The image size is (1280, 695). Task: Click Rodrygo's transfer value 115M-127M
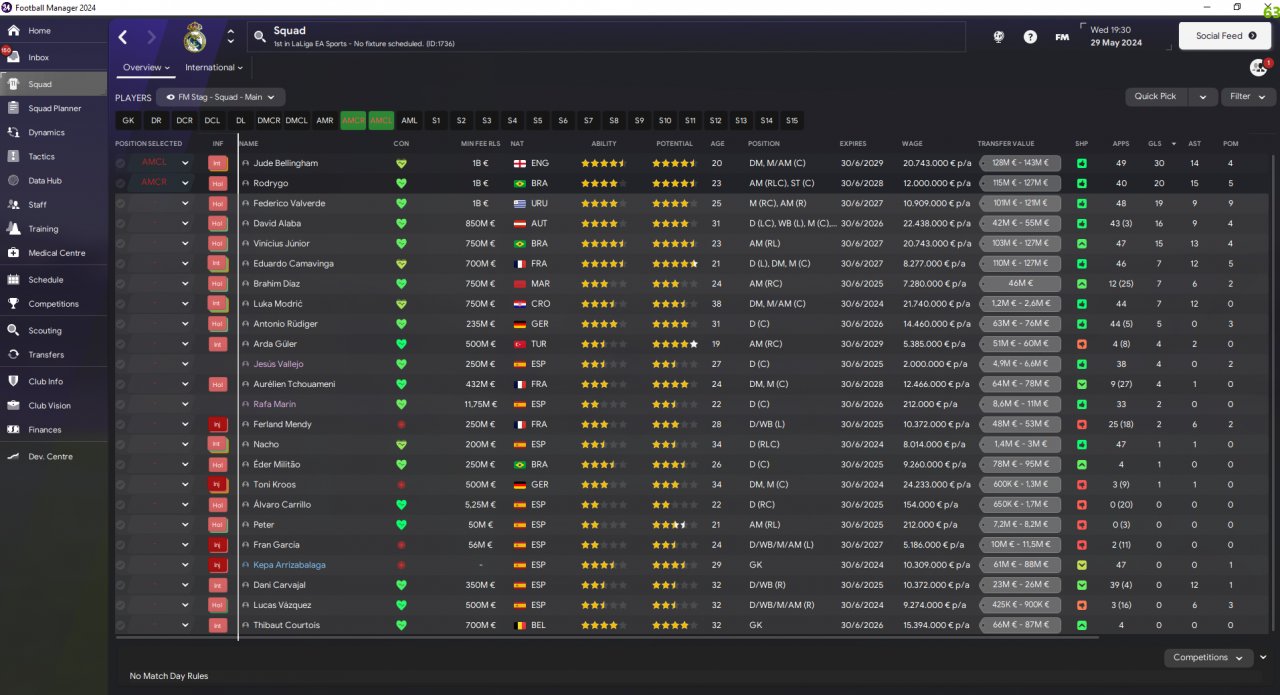point(1020,183)
